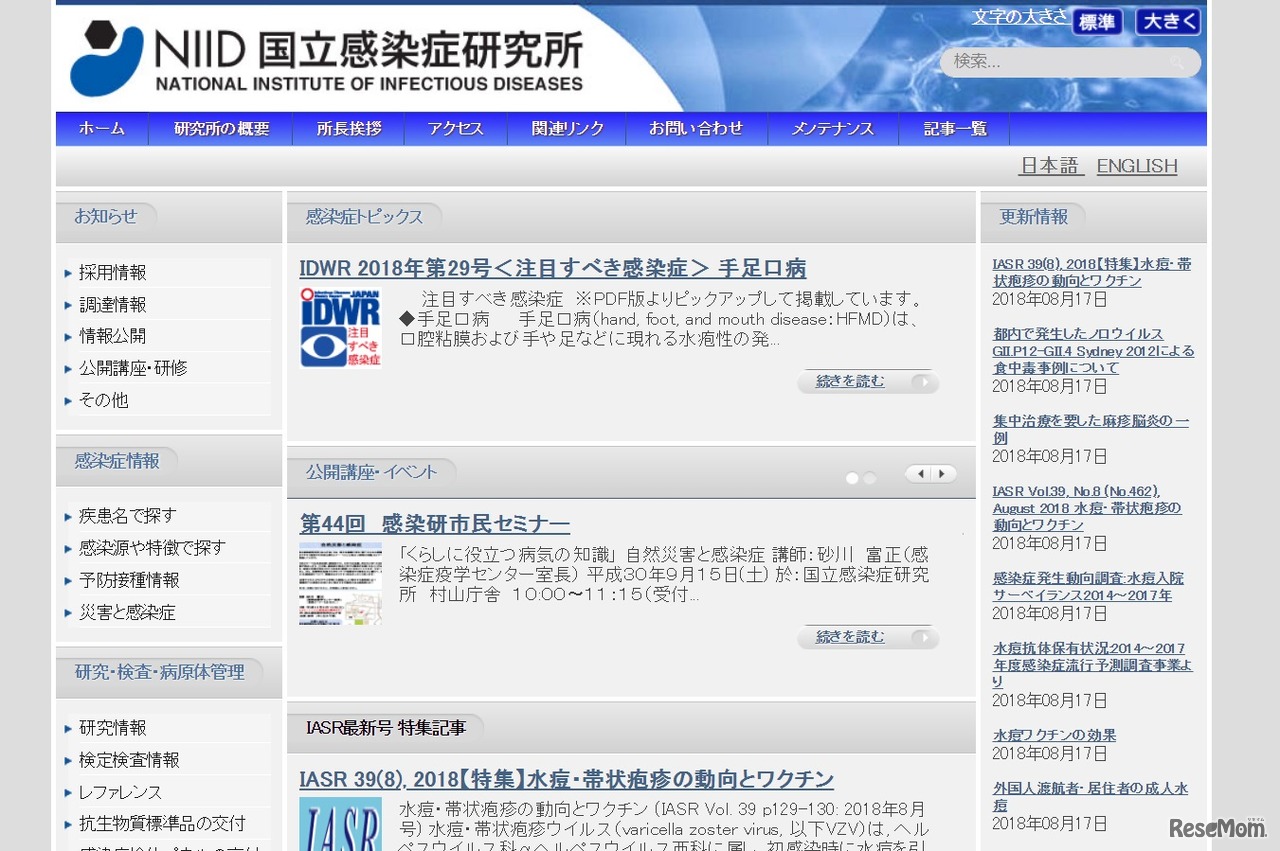Click the next carousel arrow
The height and width of the screenshot is (851, 1280).
(x=941, y=473)
